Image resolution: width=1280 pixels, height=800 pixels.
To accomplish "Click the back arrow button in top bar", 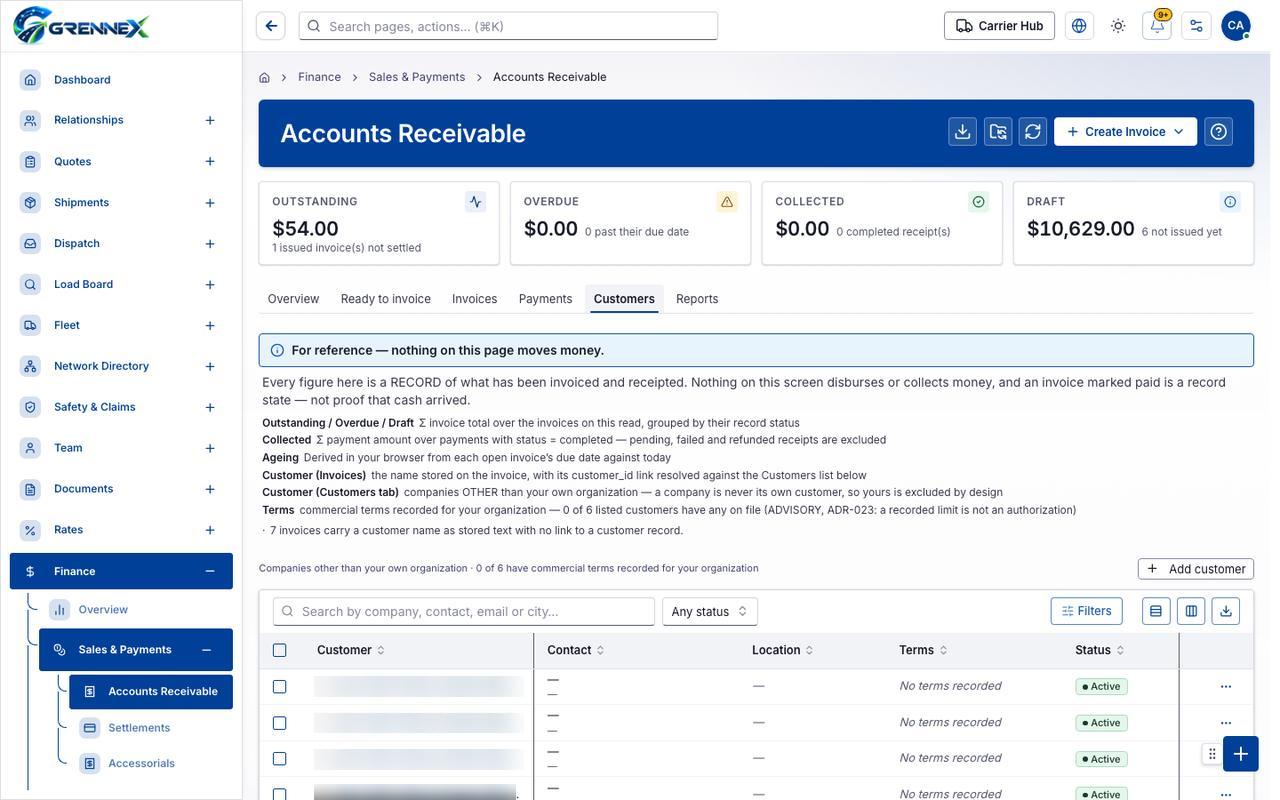I will pyautogui.click(x=271, y=26).
